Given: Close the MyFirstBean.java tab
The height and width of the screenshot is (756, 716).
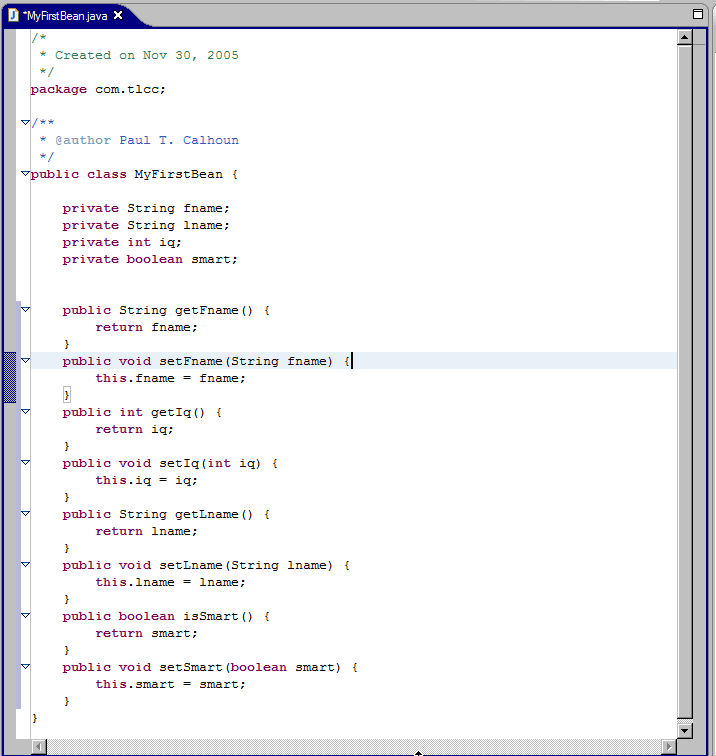Looking at the screenshot, I should pos(118,15).
